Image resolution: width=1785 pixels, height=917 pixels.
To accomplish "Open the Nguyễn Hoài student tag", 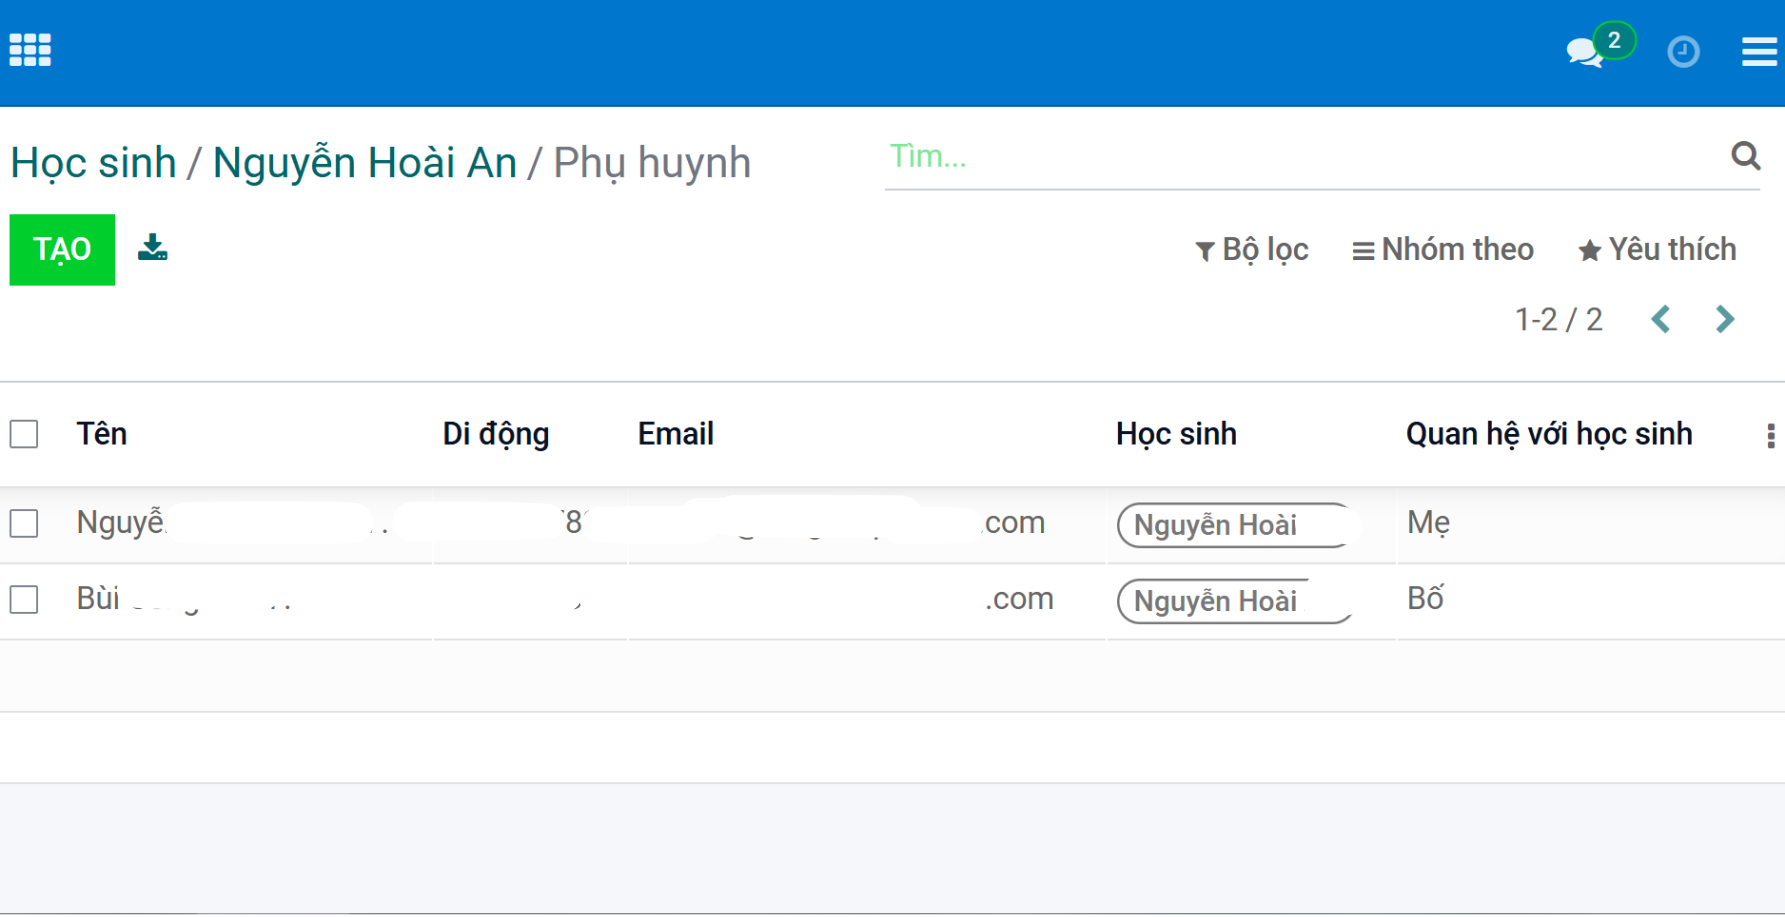I will [1233, 525].
